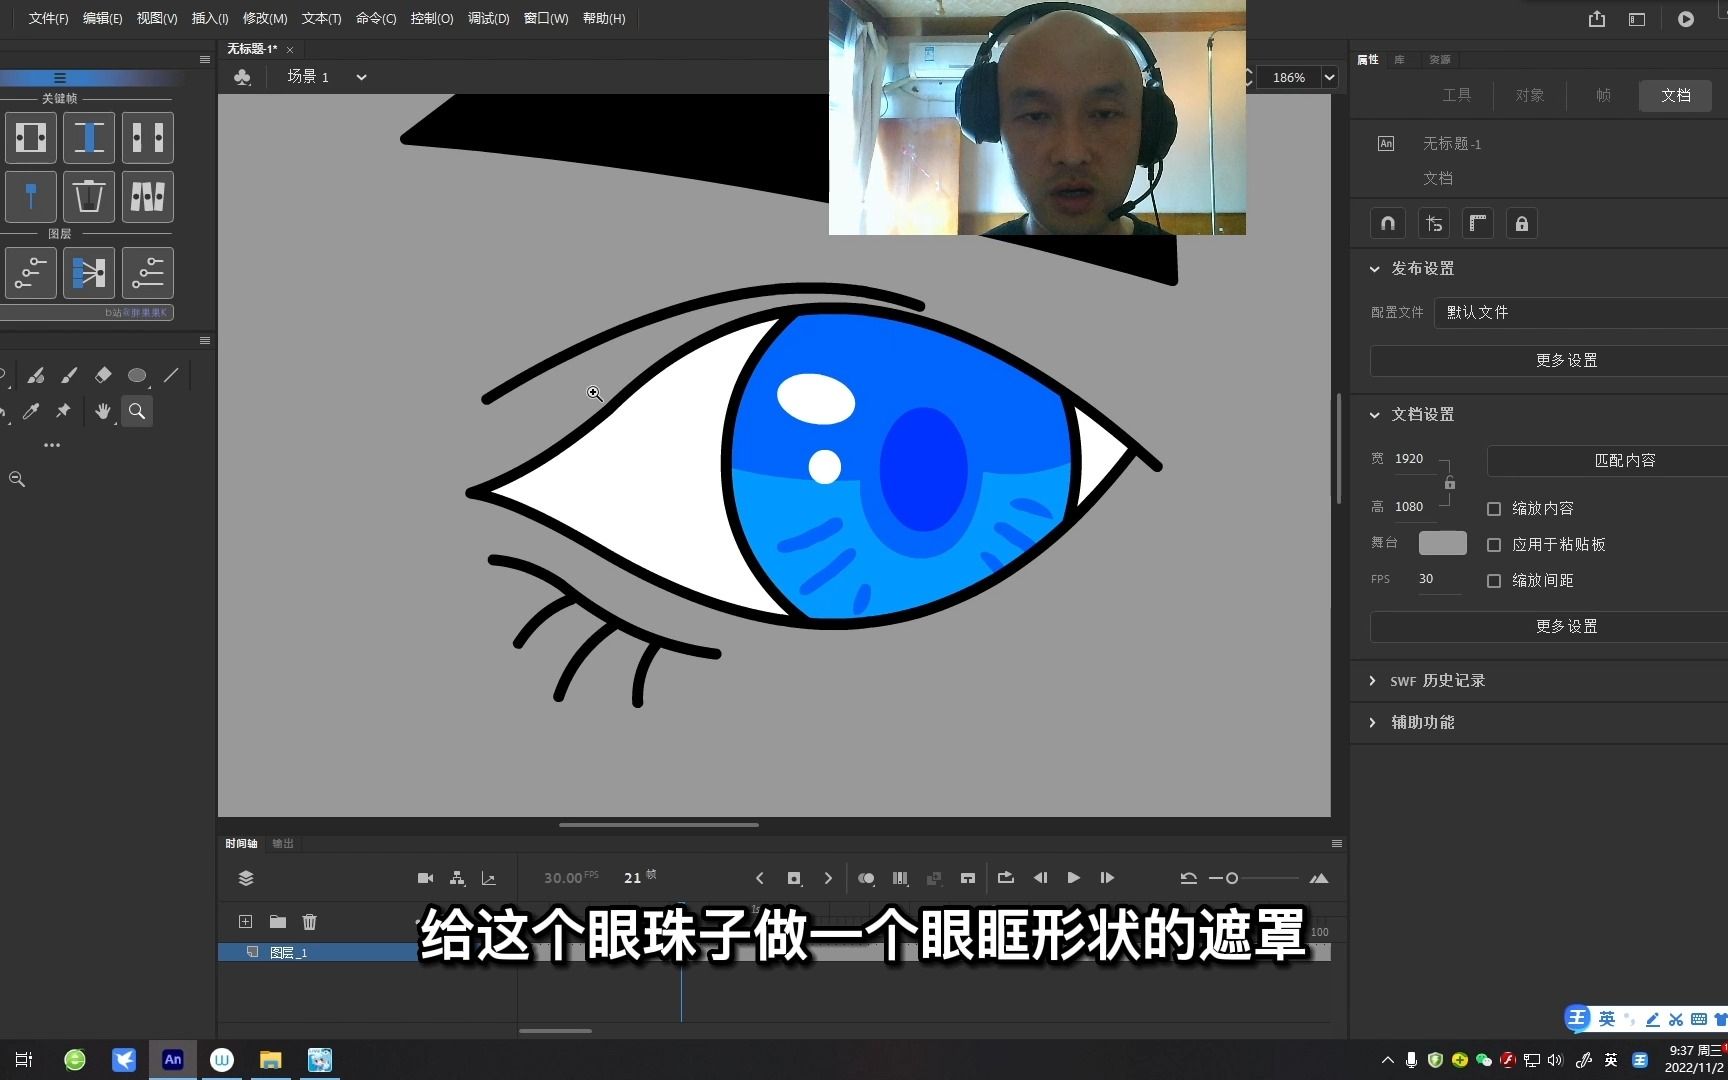Expand the 辅助功能 section

tap(1373, 723)
